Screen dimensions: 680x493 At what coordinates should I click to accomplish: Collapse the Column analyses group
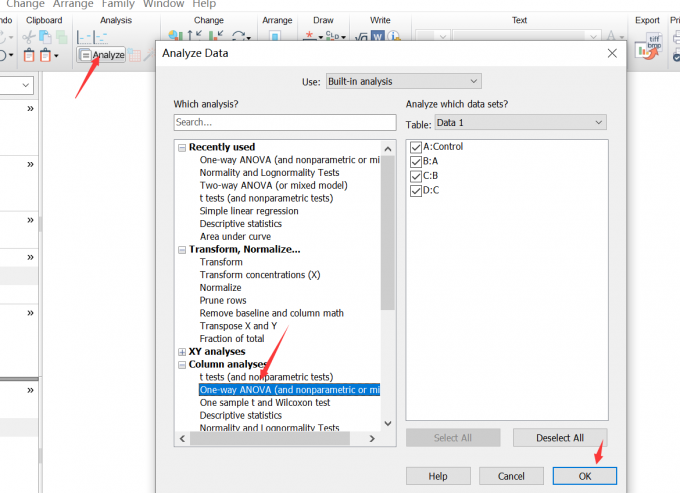point(182,365)
